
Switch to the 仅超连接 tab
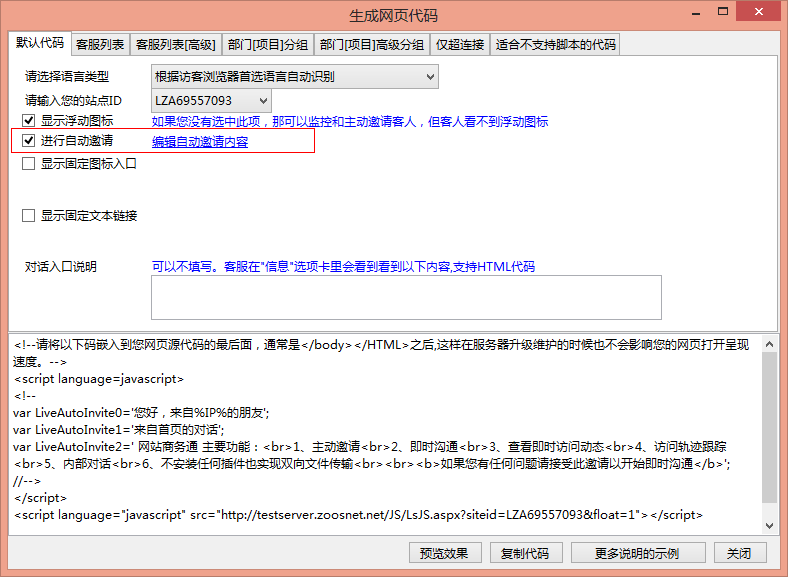click(460, 45)
